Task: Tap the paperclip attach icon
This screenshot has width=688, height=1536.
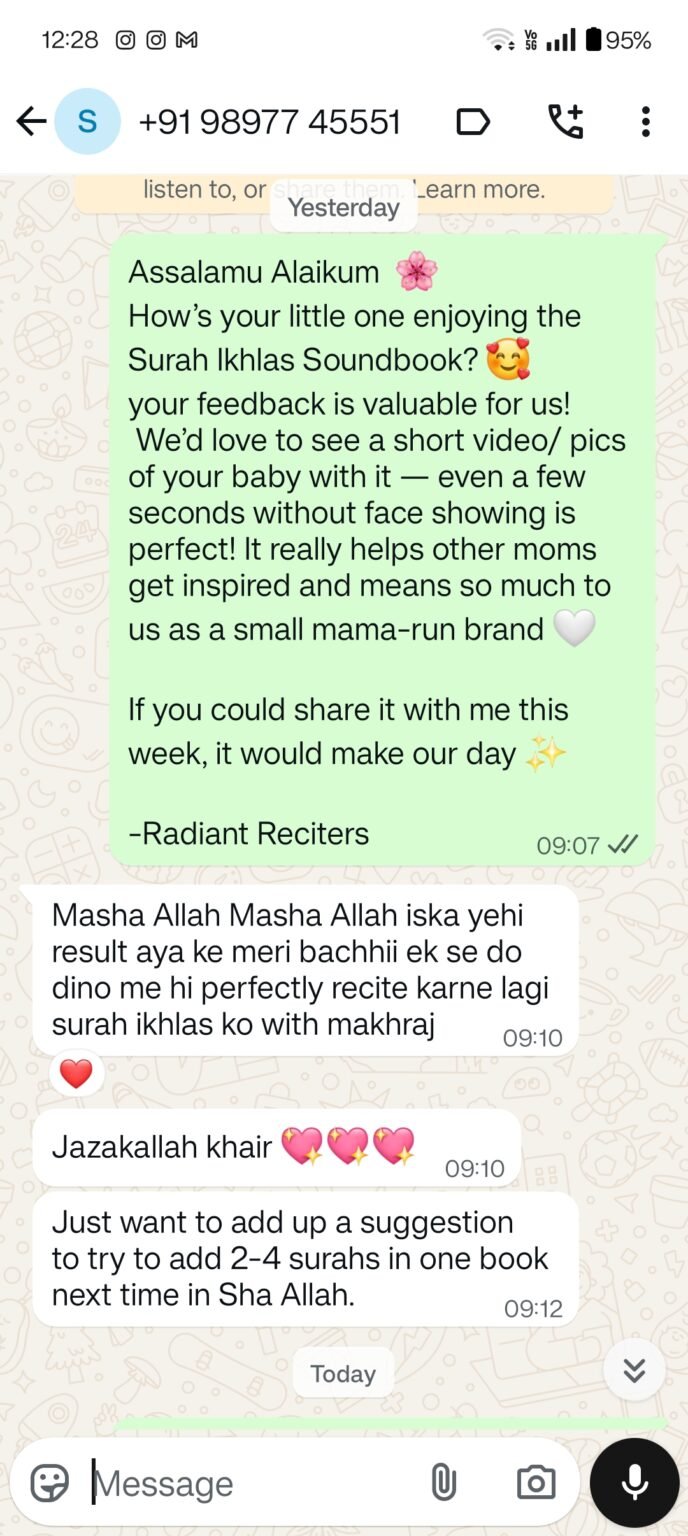Action: point(444,1482)
